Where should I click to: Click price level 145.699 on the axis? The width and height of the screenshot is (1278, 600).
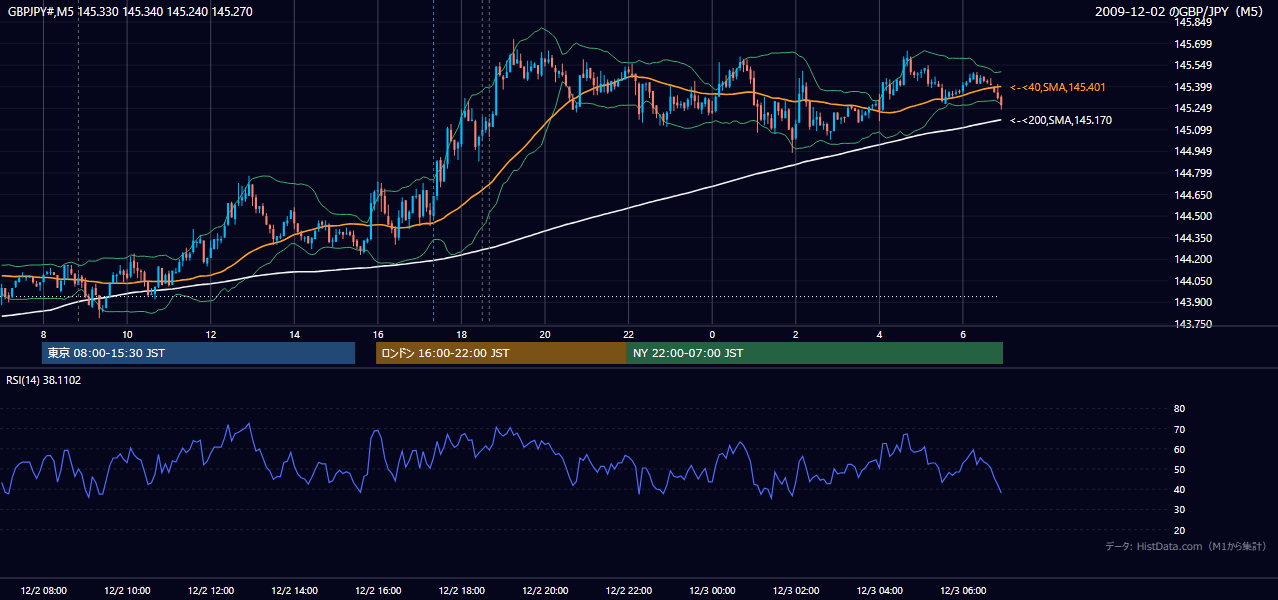tap(1192, 44)
